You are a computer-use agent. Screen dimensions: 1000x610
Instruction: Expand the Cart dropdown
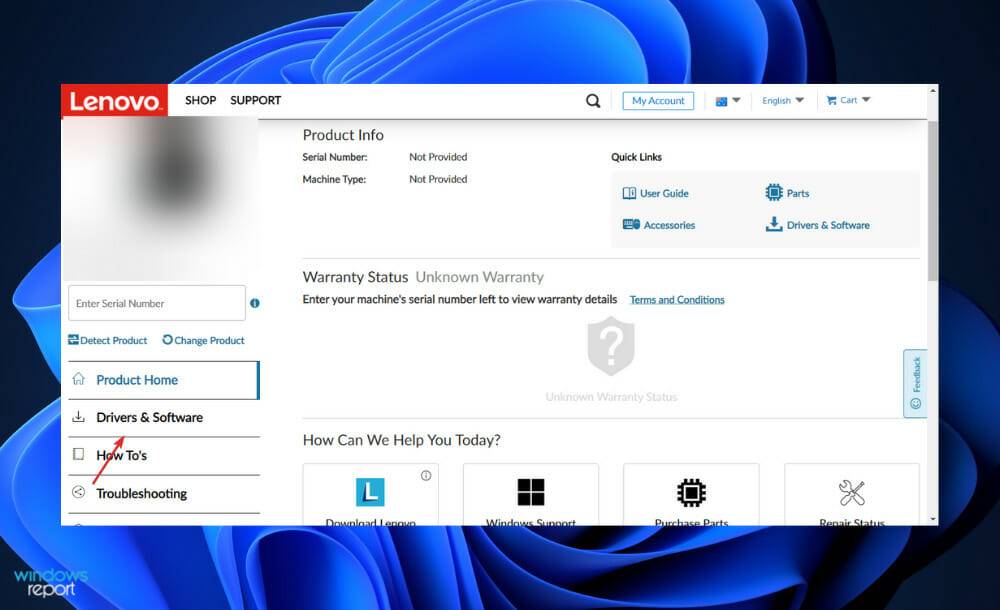pyautogui.click(x=847, y=100)
